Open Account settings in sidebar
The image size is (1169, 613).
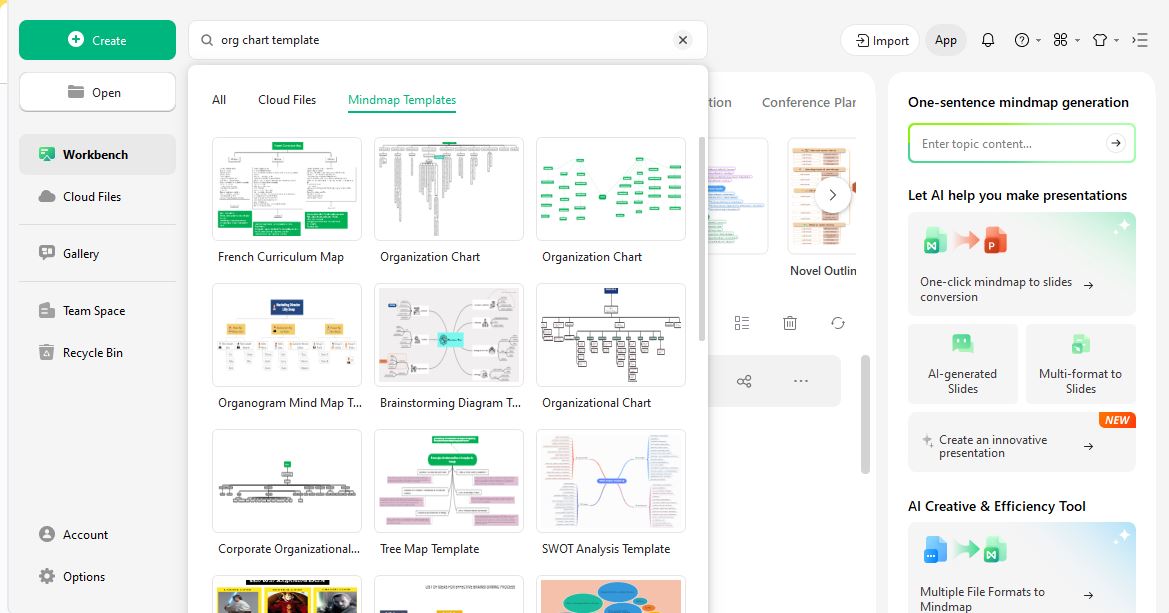97,535
